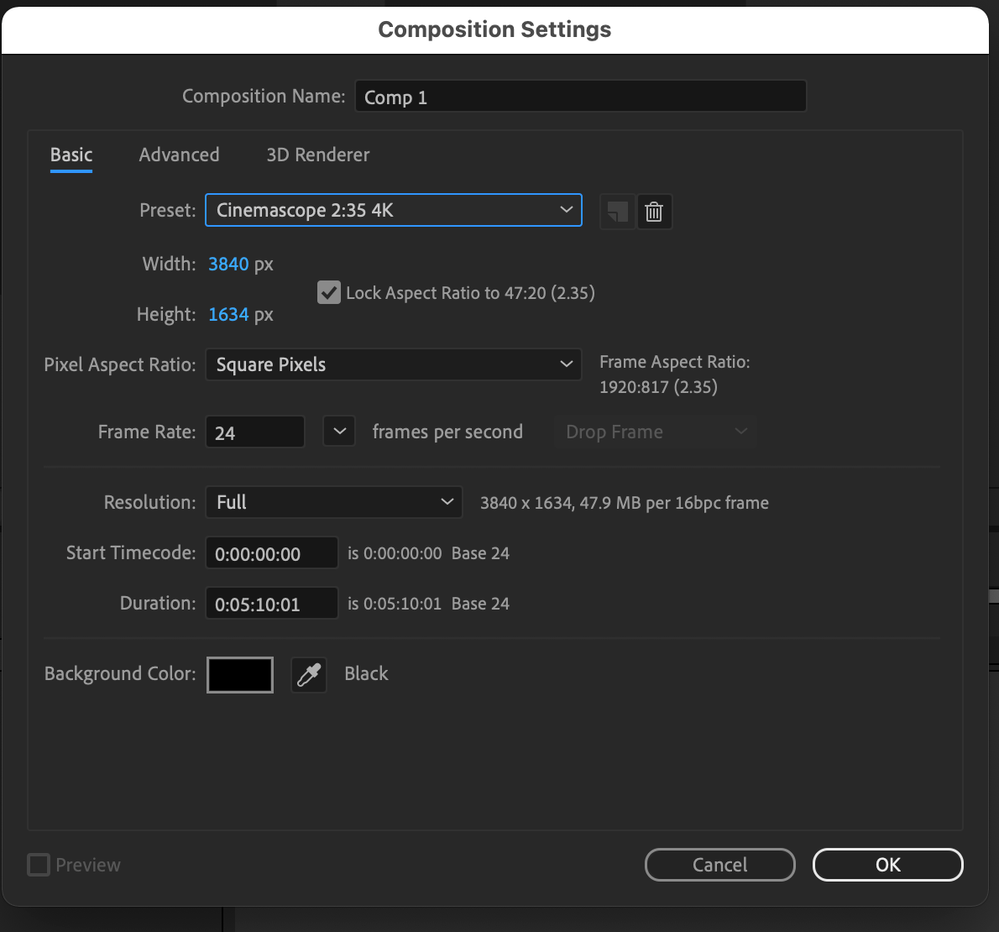Click the Composition Settings title

click(x=494, y=29)
